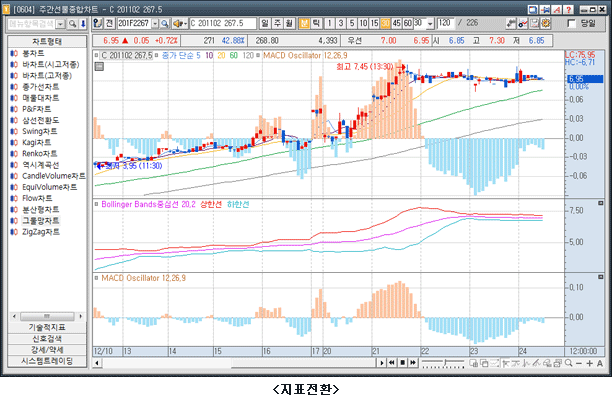The width and height of the screenshot is (612, 397).
Task: Open the menu search combo box dropdown
Action: tap(60, 24)
